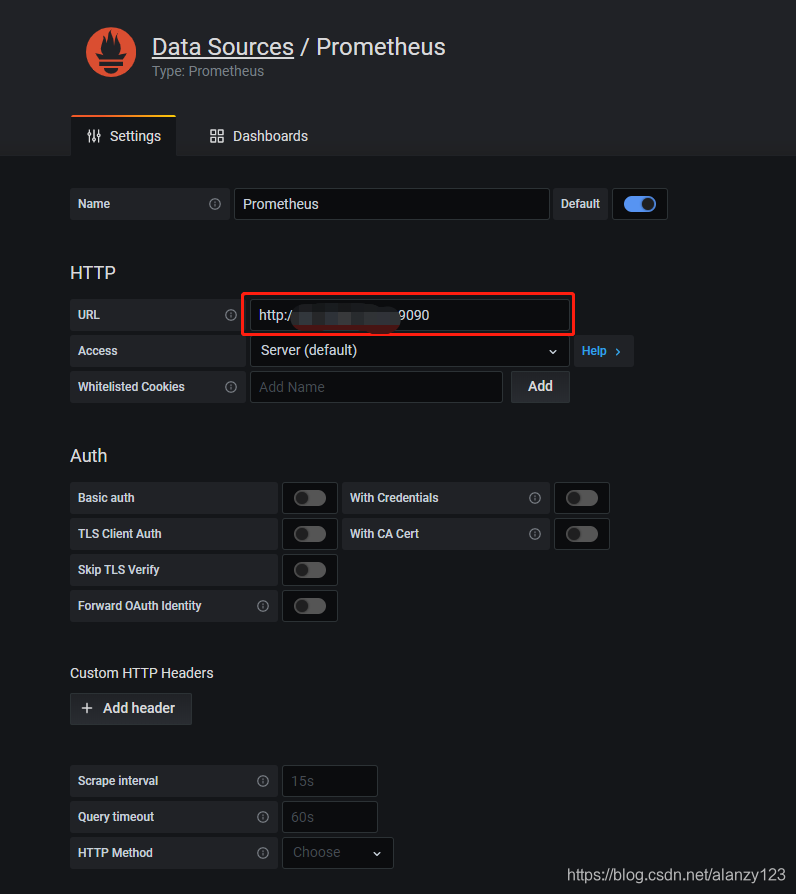Turn on TLS Client Auth
Screen dimensions: 796x894
310,534
